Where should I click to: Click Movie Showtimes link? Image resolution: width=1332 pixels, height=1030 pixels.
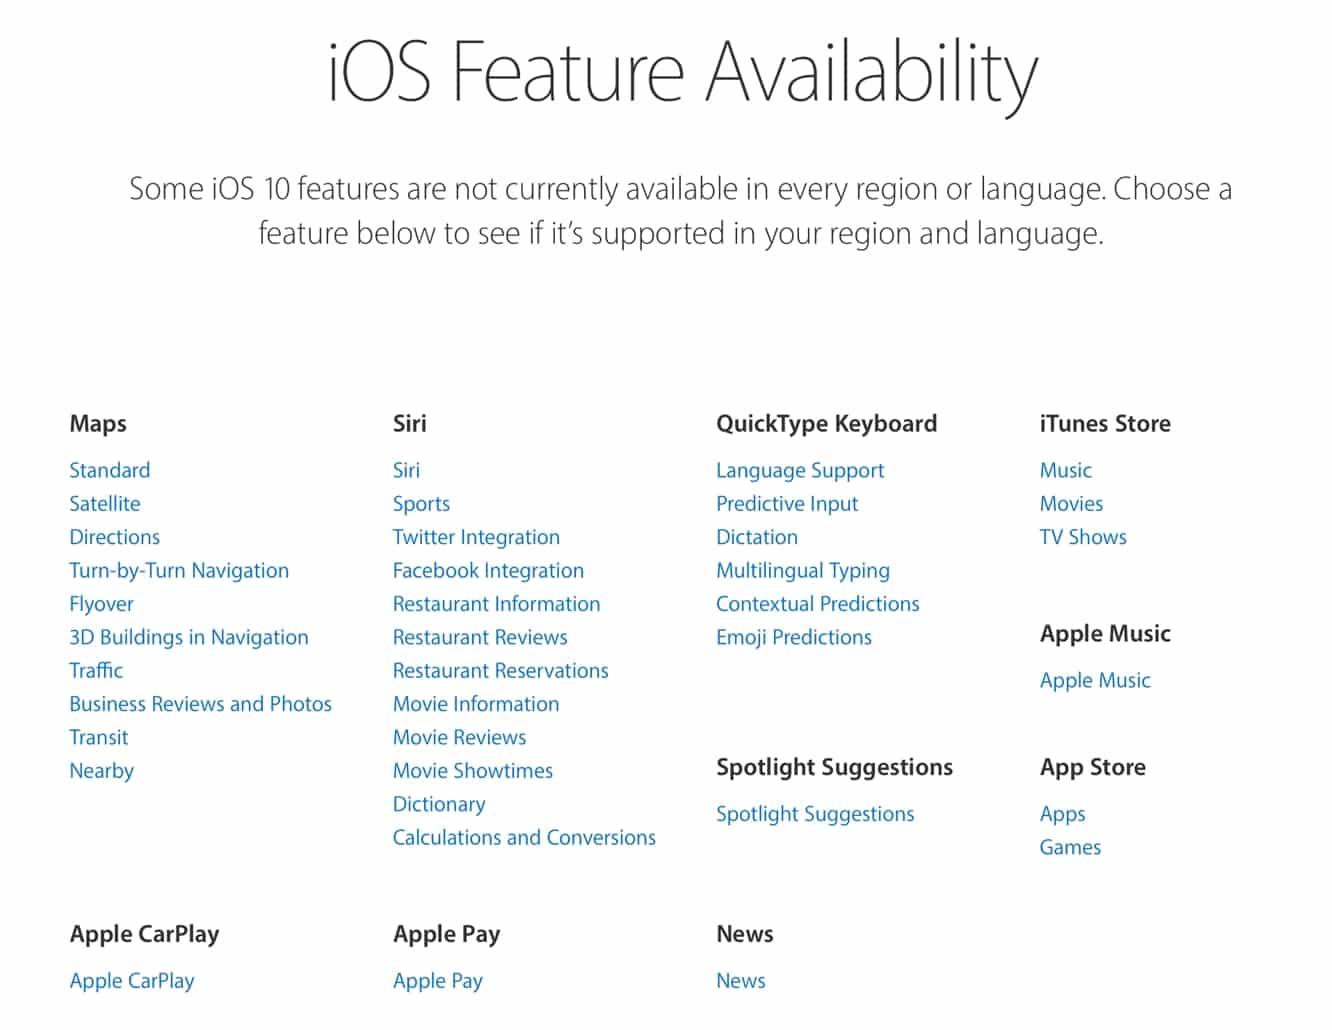tap(473, 771)
